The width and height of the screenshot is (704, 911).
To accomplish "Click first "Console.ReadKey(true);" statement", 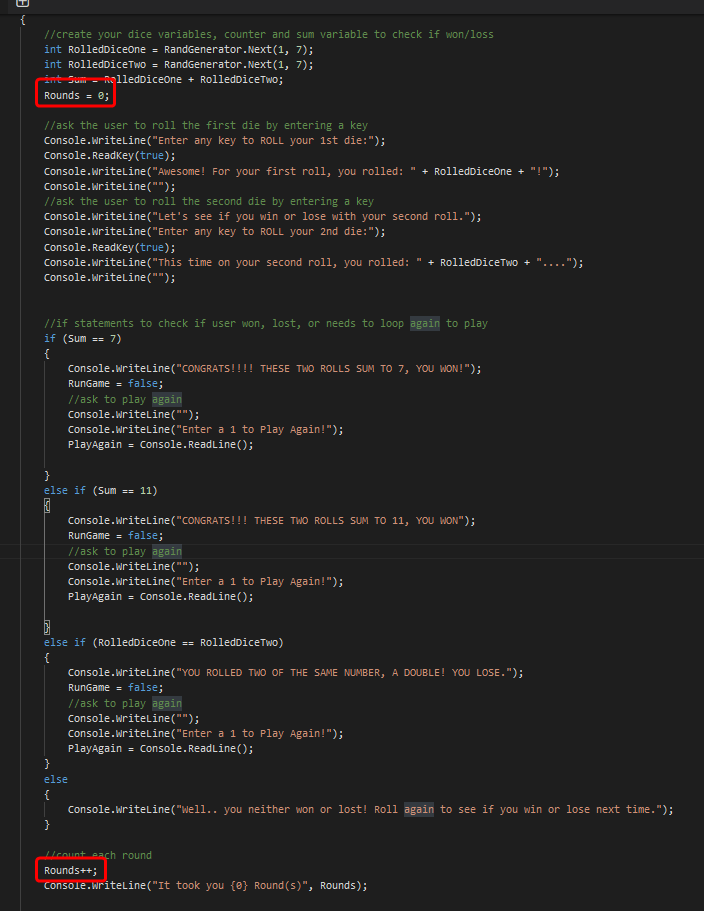I will coord(110,156).
